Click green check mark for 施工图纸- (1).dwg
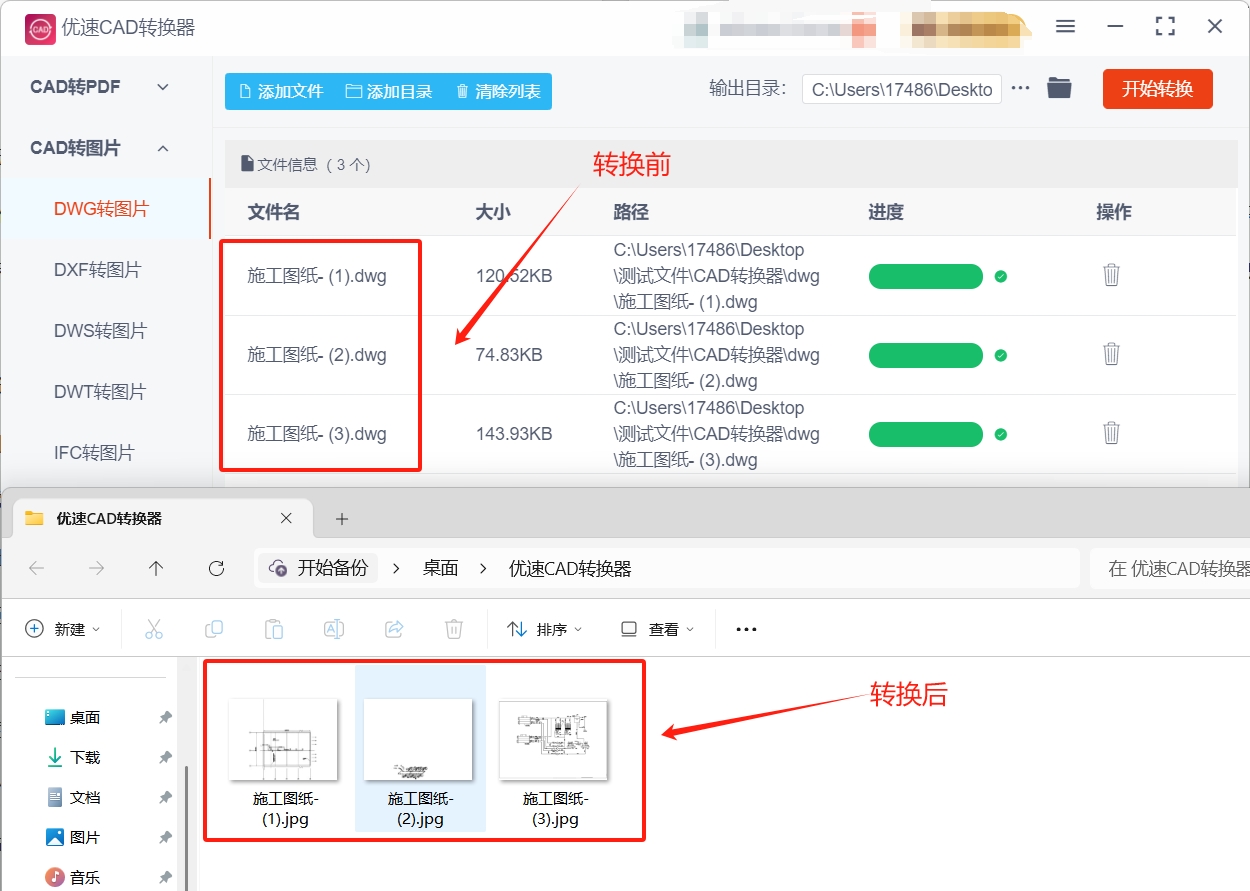 [x=1001, y=276]
